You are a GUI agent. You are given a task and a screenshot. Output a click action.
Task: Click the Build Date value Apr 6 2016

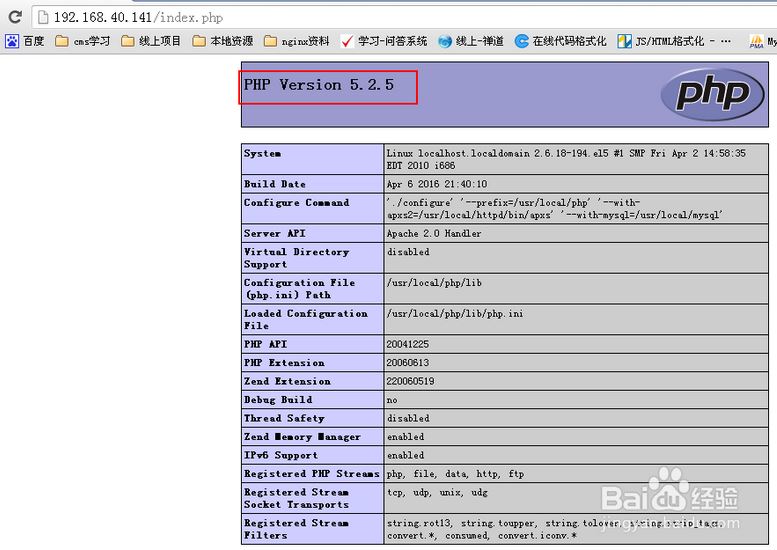point(437,184)
